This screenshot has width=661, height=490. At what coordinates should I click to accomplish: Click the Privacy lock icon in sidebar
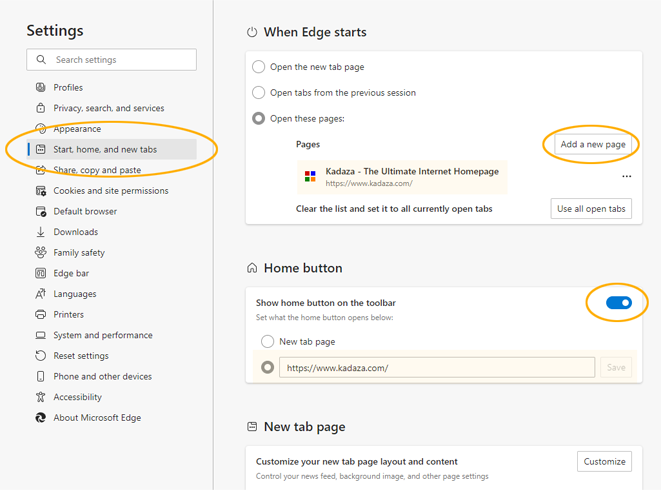[x=40, y=108]
